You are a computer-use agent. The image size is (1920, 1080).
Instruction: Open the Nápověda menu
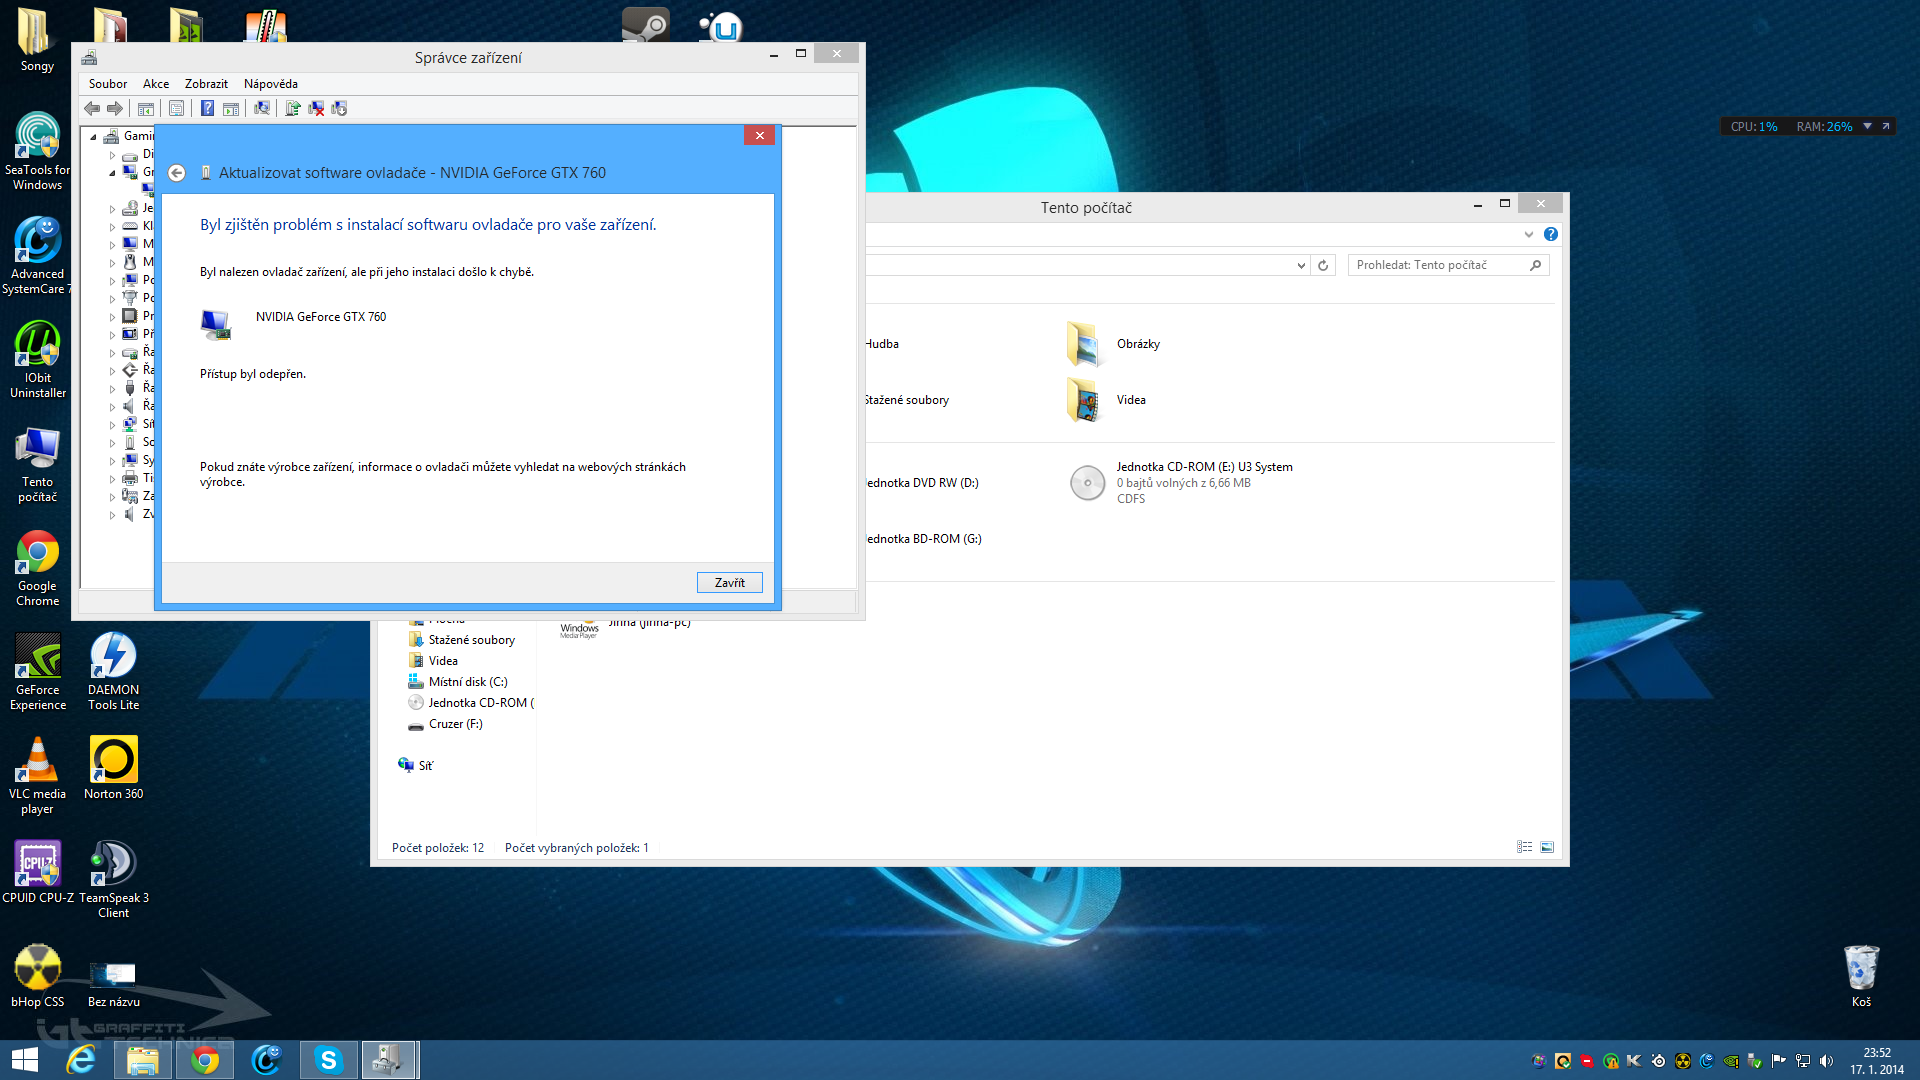tap(270, 84)
